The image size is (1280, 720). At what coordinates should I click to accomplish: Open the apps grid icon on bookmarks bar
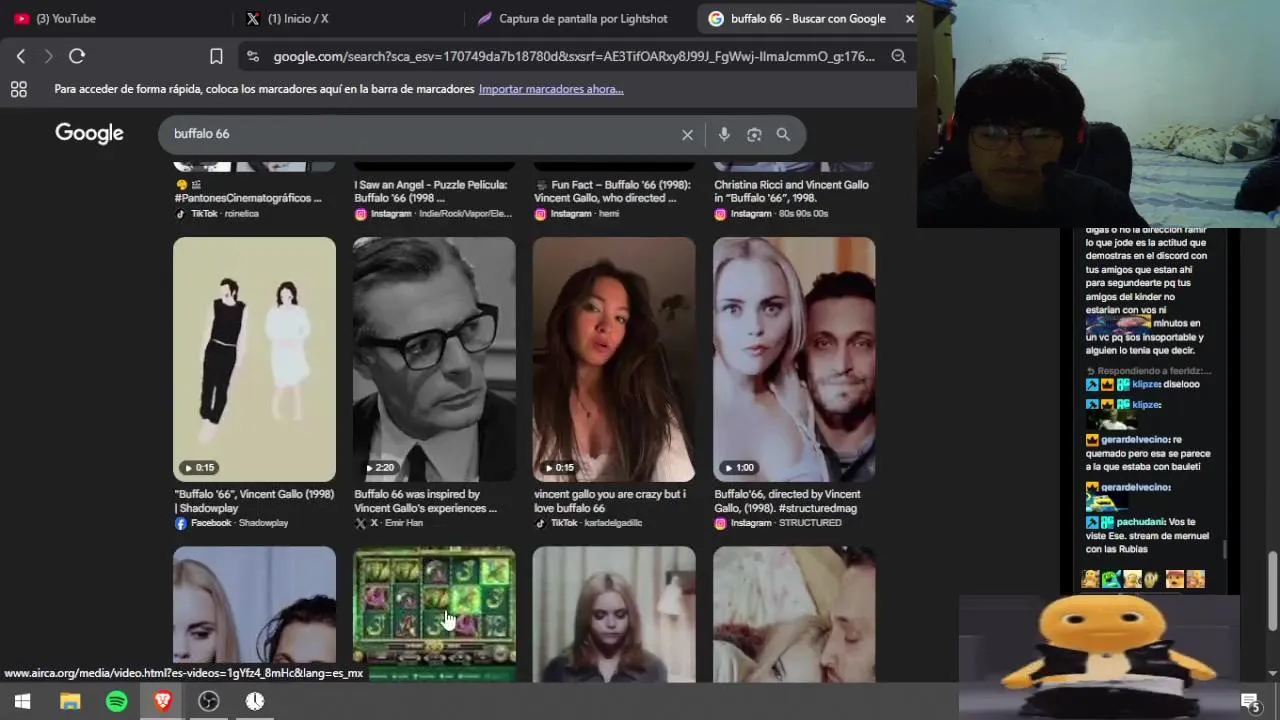tap(18, 89)
